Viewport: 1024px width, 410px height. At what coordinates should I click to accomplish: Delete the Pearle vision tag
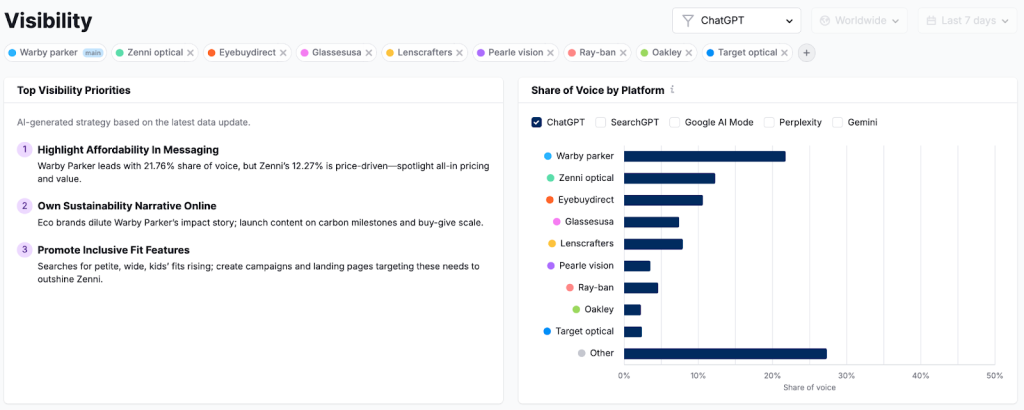[x=550, y=53]
